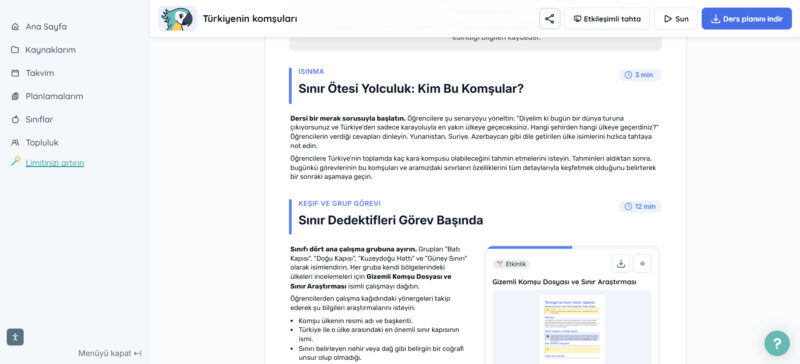The image size is (800, 364).
Task: Click the parrot logo in the header
Action: click(177, 19)
